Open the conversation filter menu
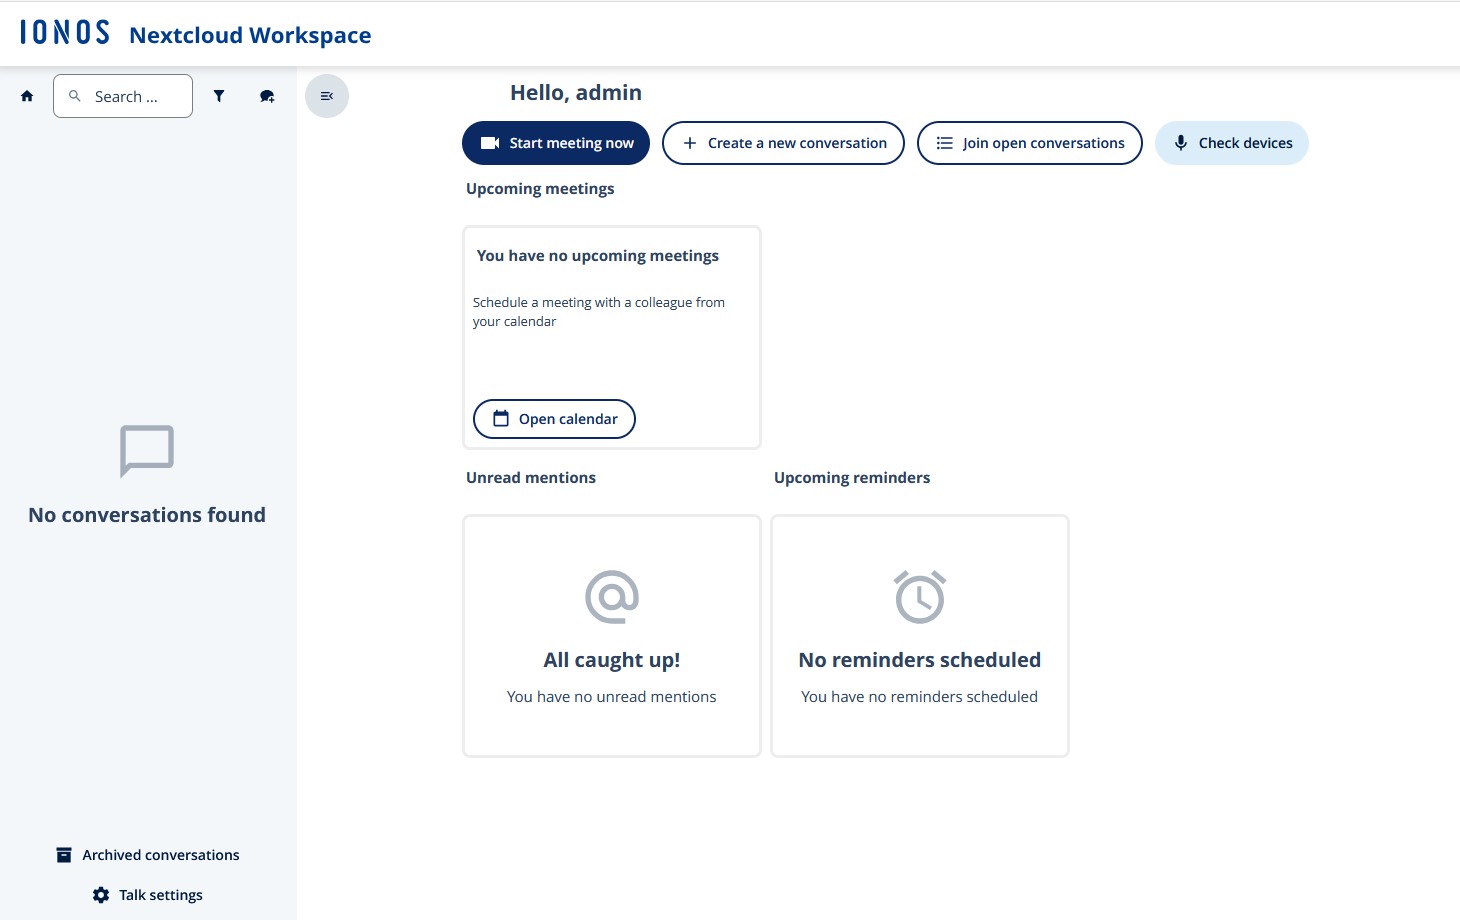The image size is (1460, 920). click(219, 96)
